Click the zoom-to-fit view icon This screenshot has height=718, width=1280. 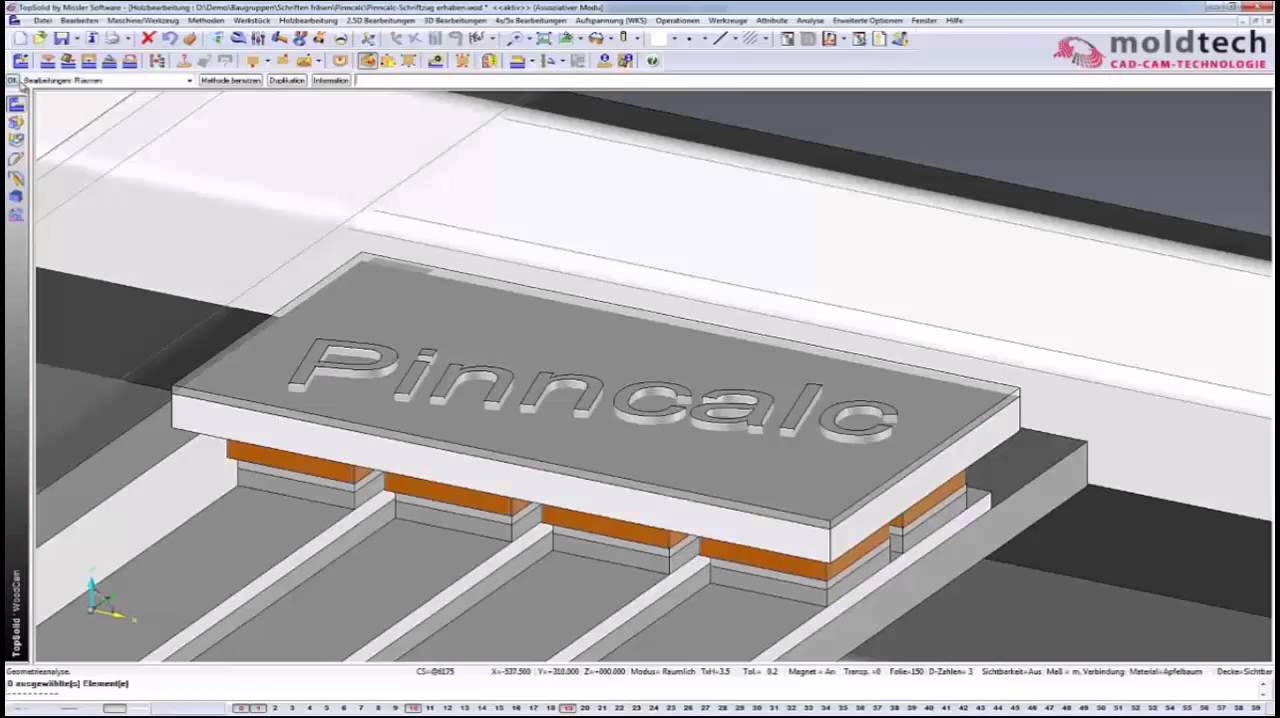point(543,38)
